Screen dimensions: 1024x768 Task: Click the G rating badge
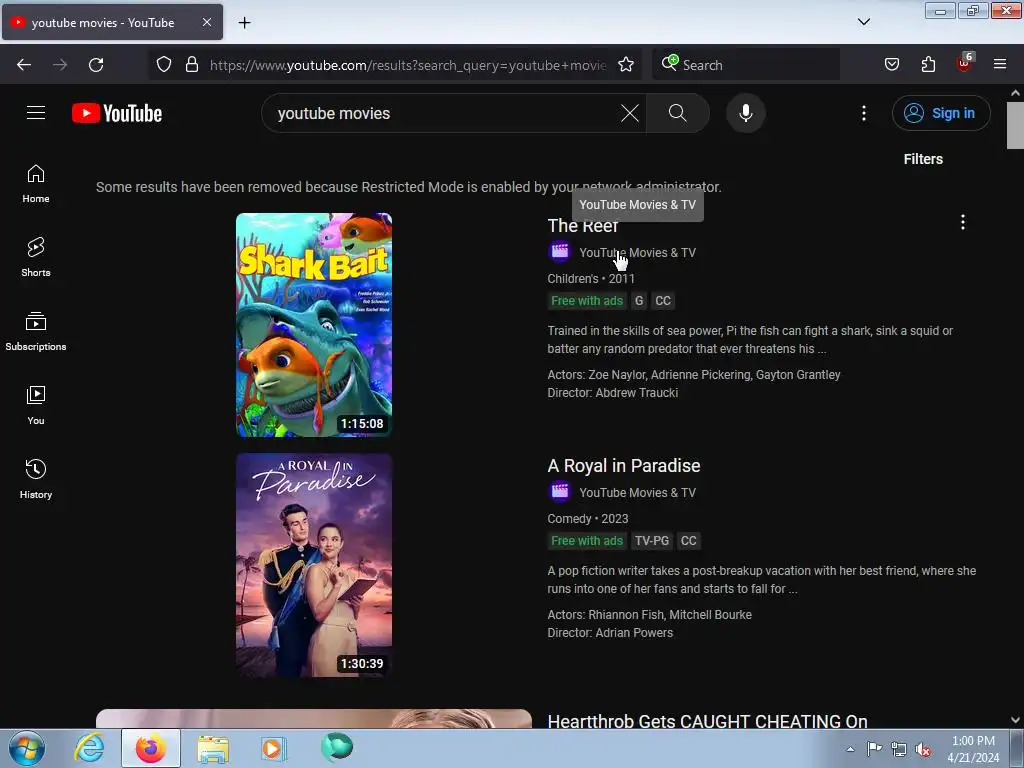coord(639,300)
